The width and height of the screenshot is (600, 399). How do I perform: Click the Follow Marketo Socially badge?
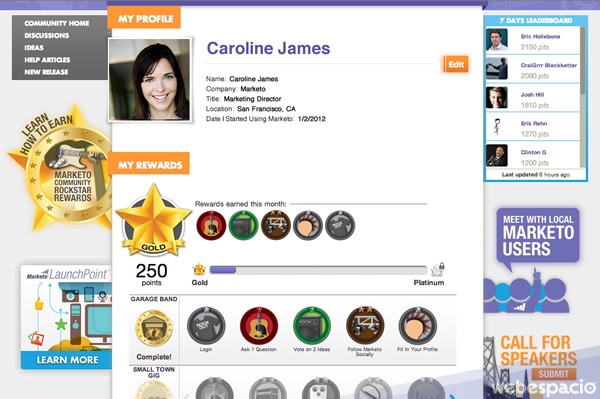[365, 326]
